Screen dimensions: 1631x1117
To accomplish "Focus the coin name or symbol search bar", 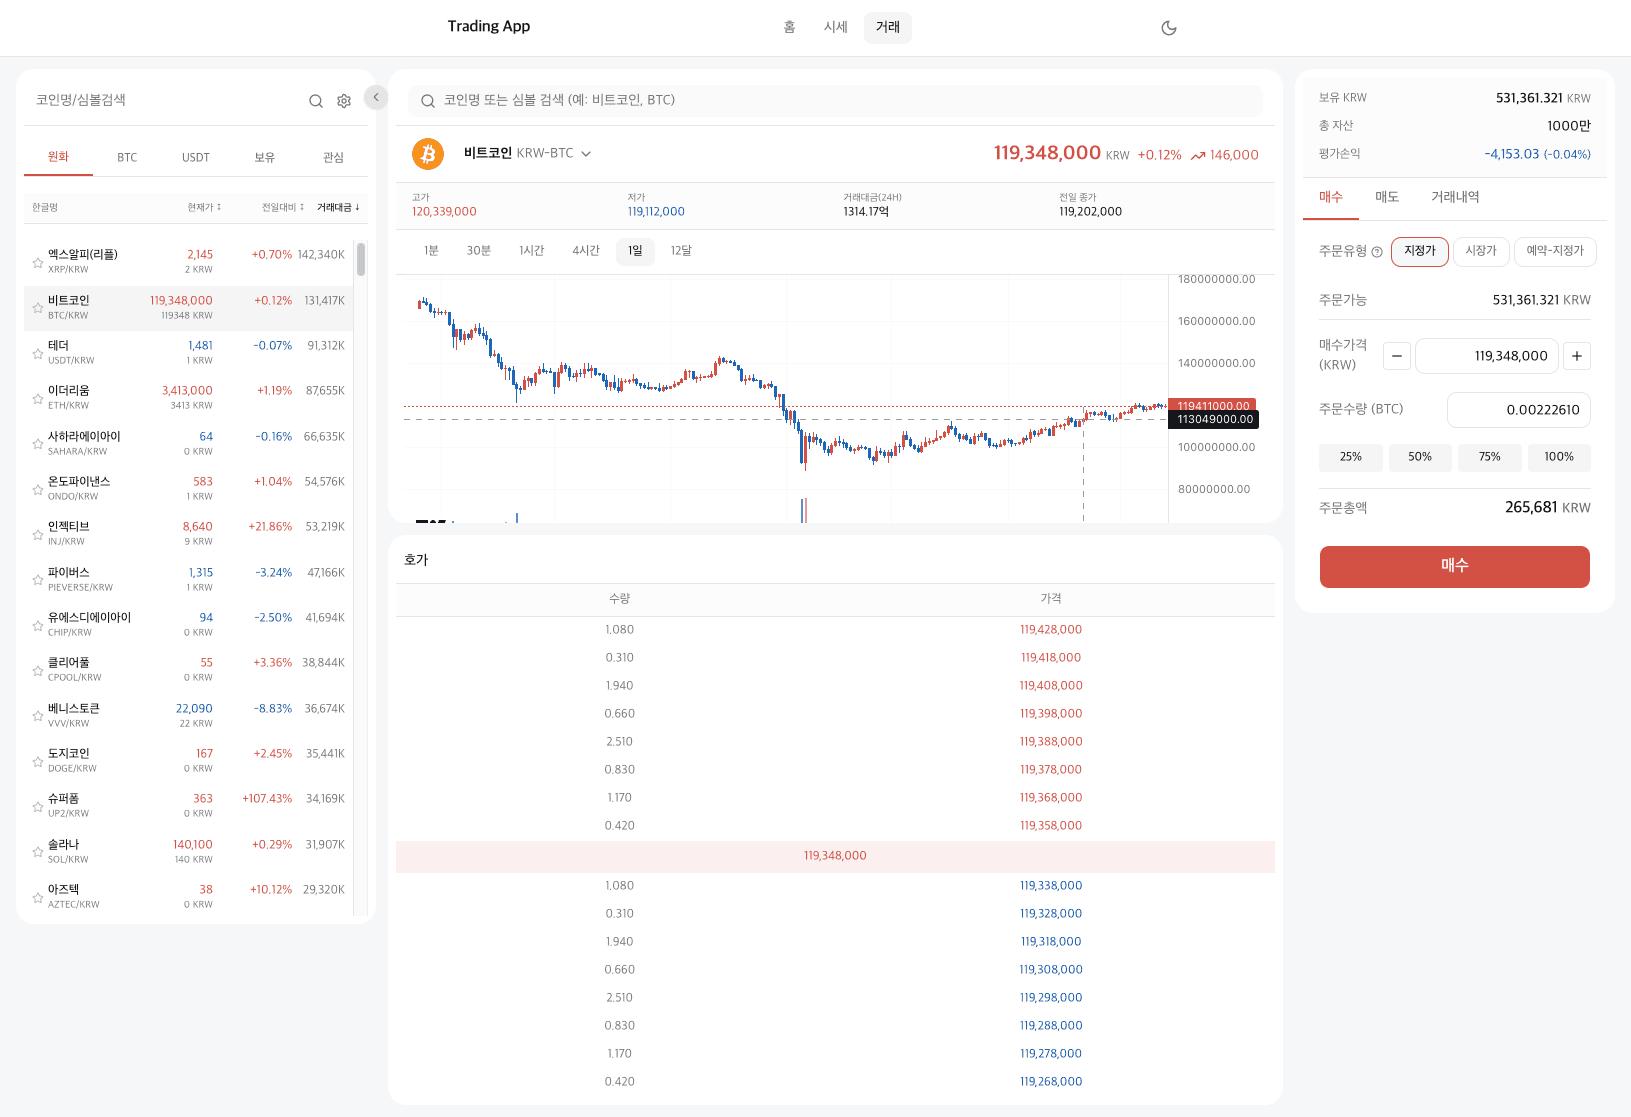I will point(835,100).
